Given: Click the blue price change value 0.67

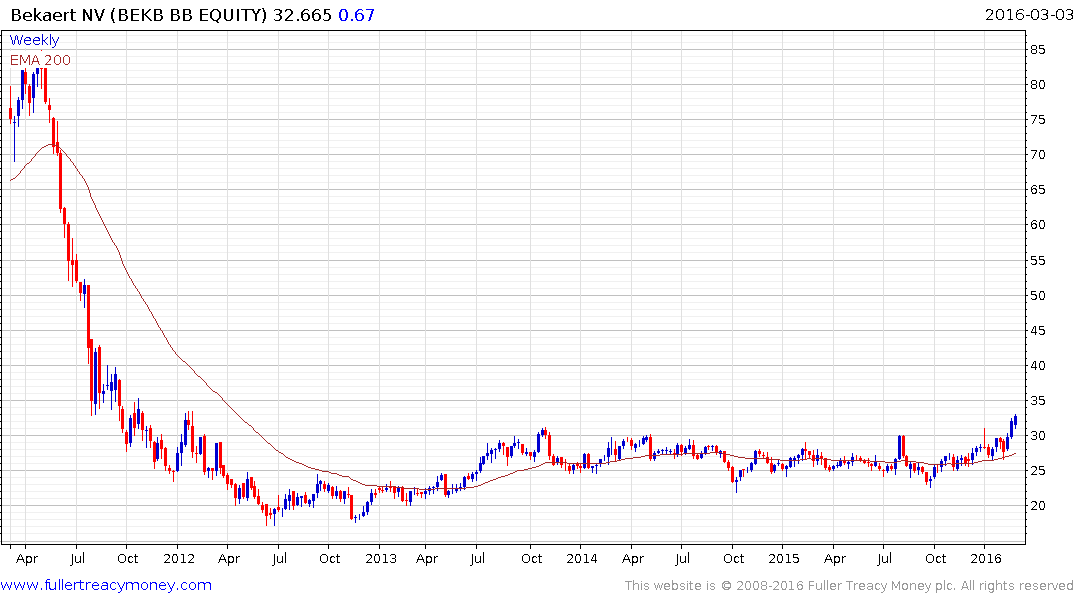Looking at the screenshot, I should coord(357,14).
